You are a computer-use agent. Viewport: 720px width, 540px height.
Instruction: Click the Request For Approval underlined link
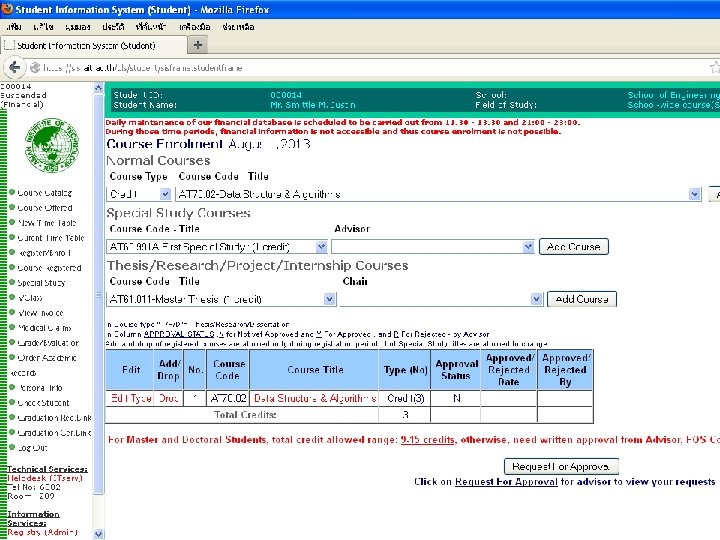tap(506, 482)
